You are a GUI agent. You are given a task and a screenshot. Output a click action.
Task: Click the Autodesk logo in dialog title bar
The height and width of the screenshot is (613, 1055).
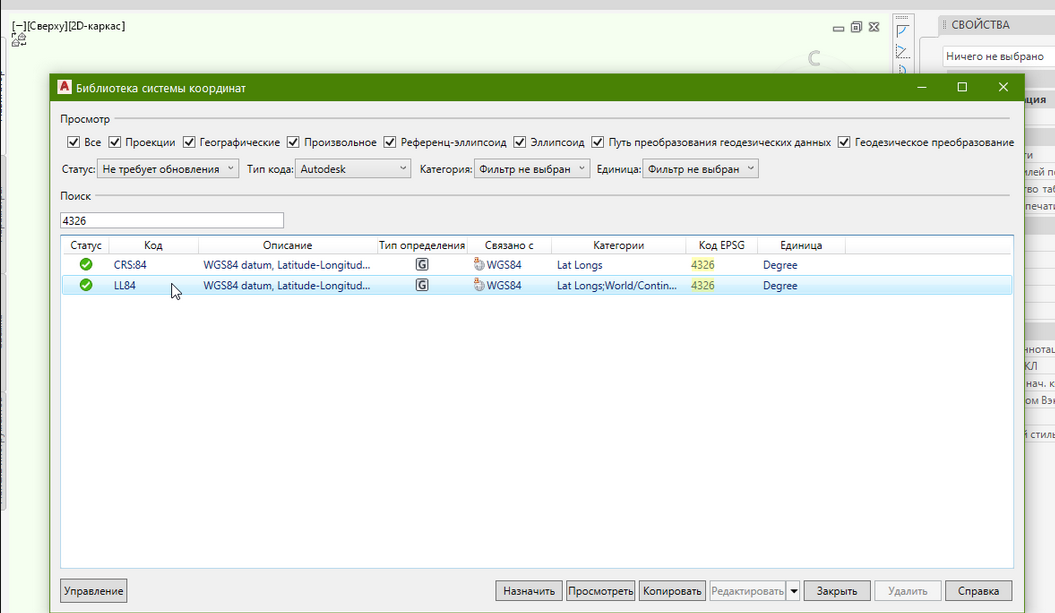pyautogui.click(x=64, y=88)
